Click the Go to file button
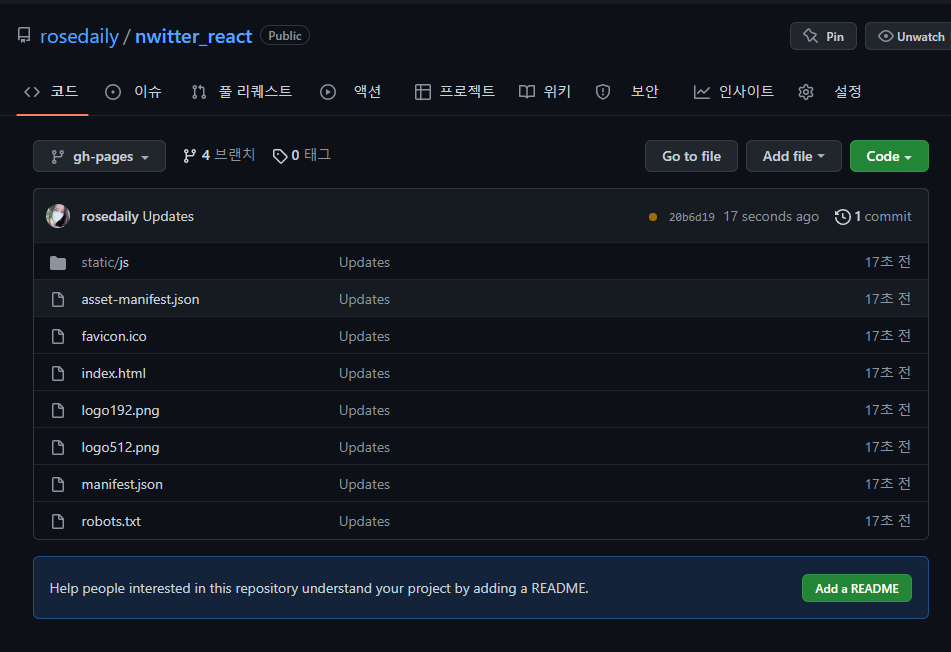Image resolution: width=951 pixels, height=652 pixels. point(691,156)
